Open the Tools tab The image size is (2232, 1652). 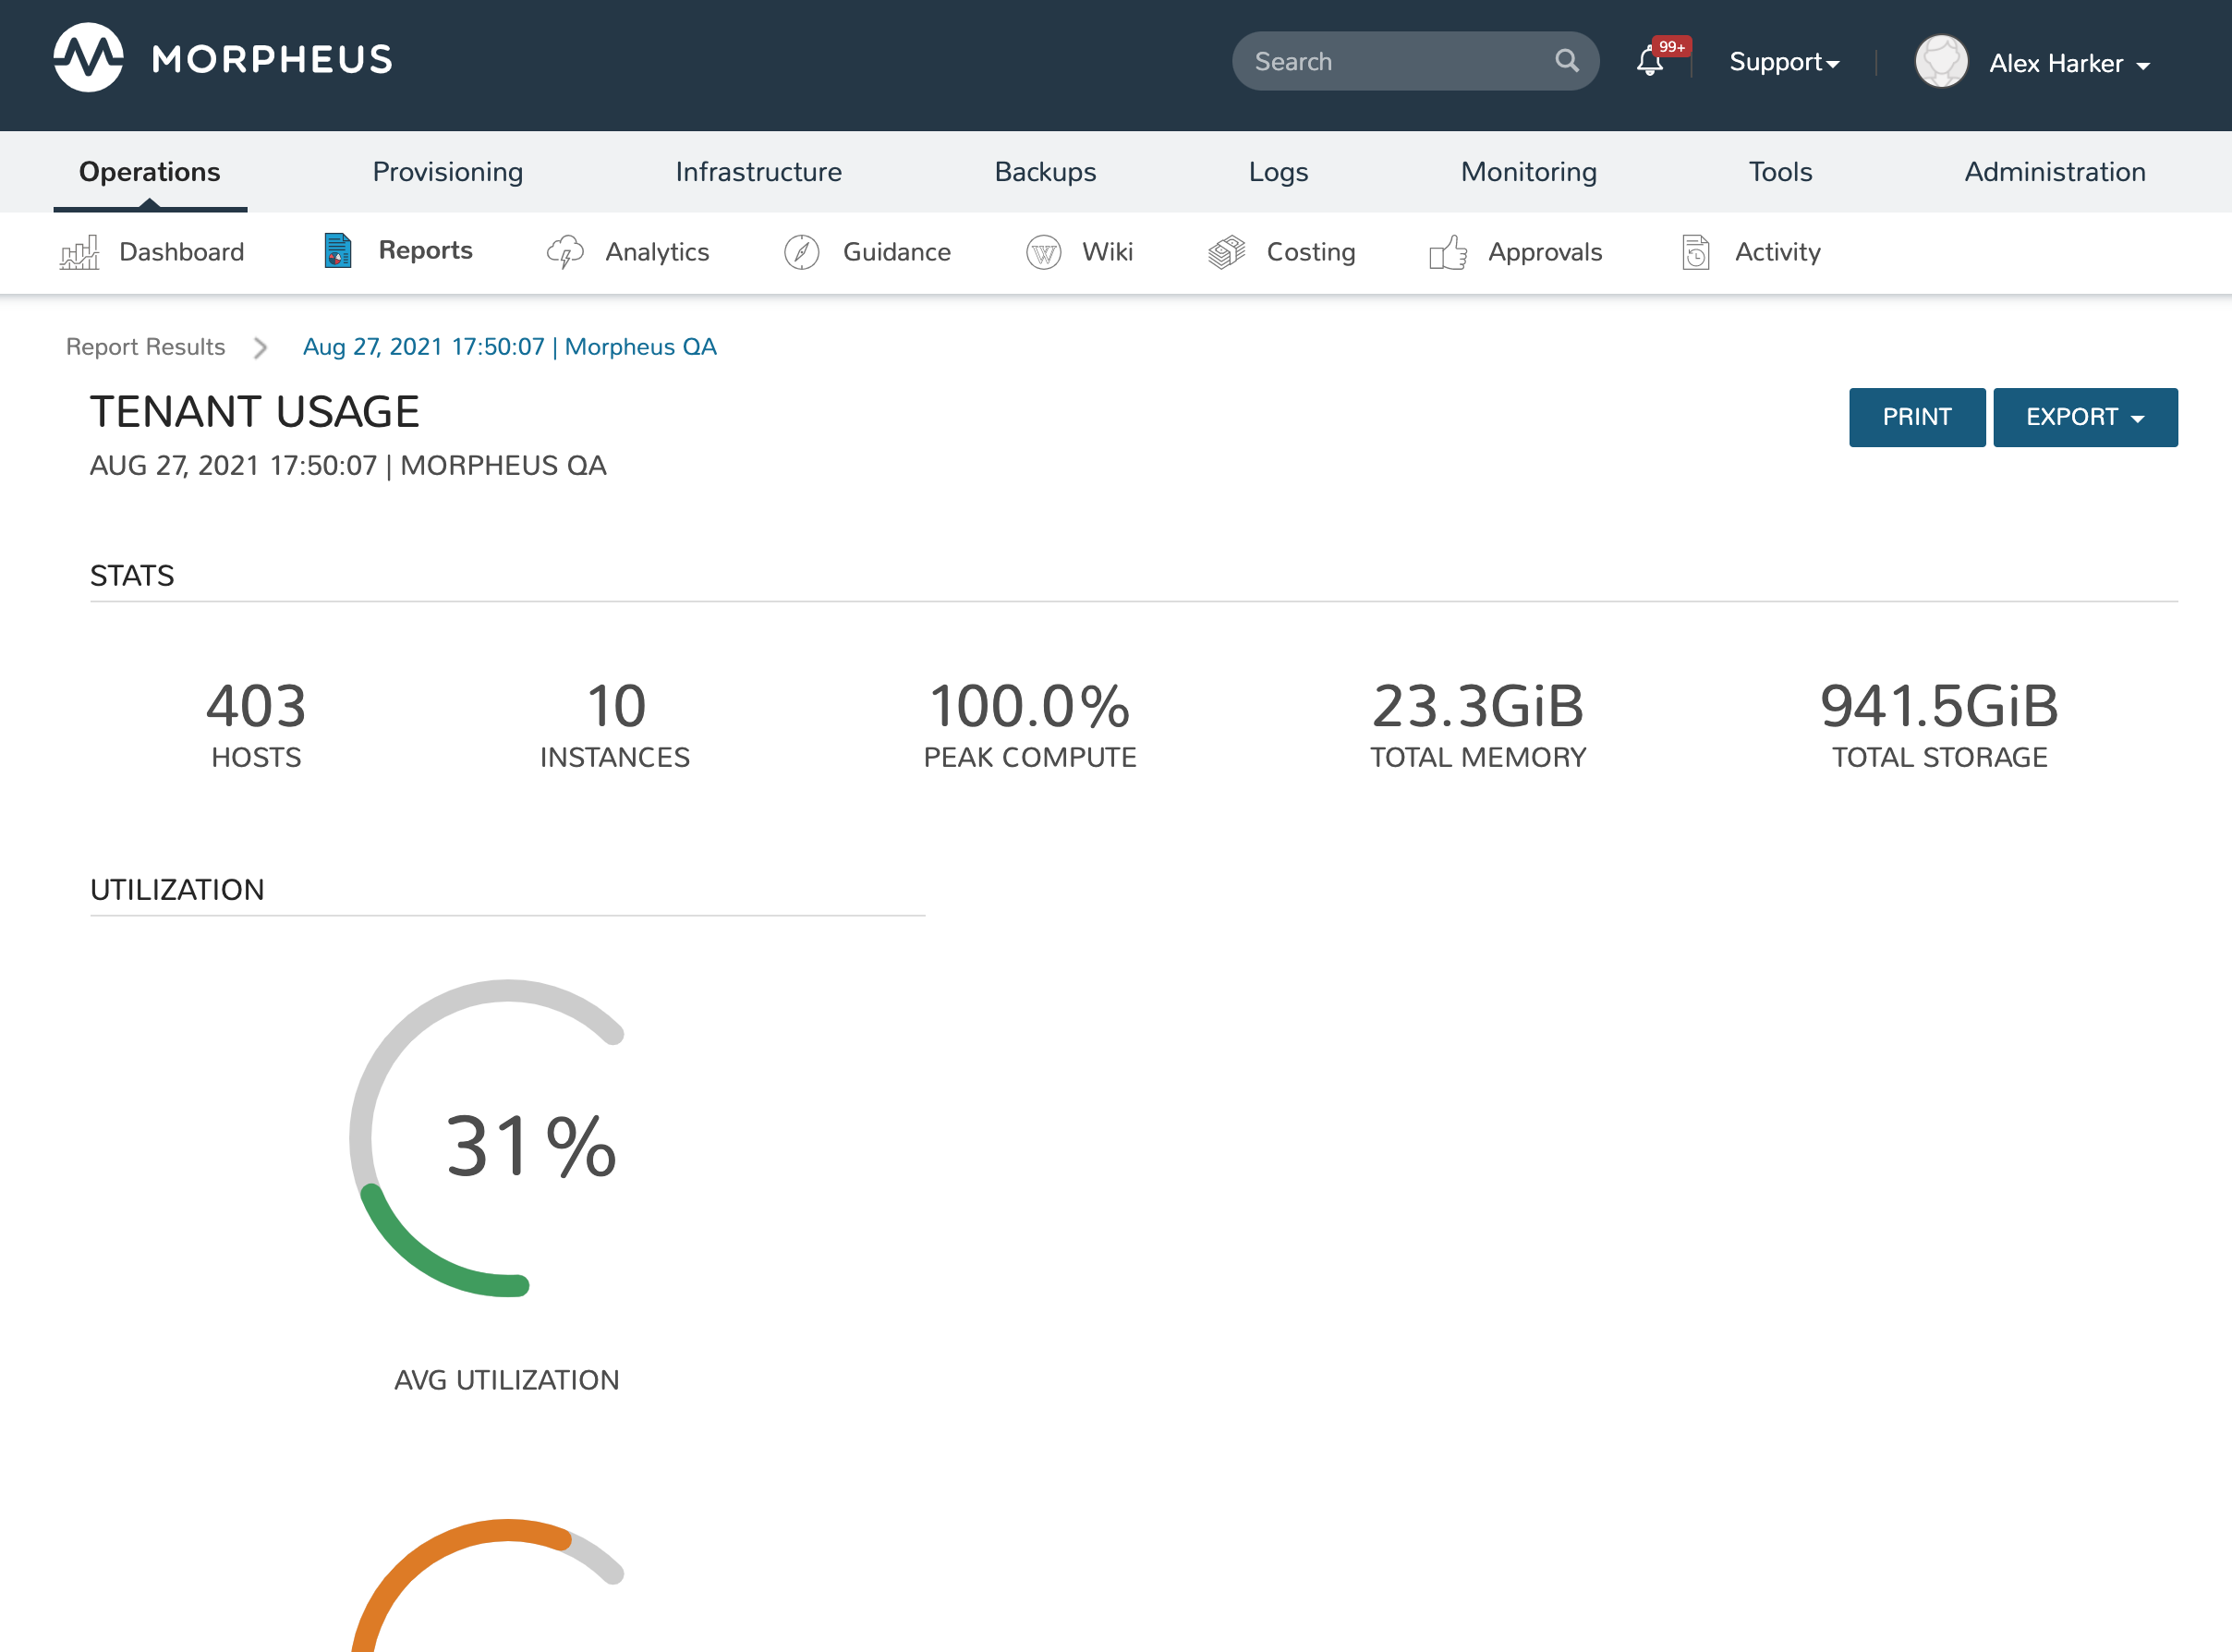tap(1780, 172)
